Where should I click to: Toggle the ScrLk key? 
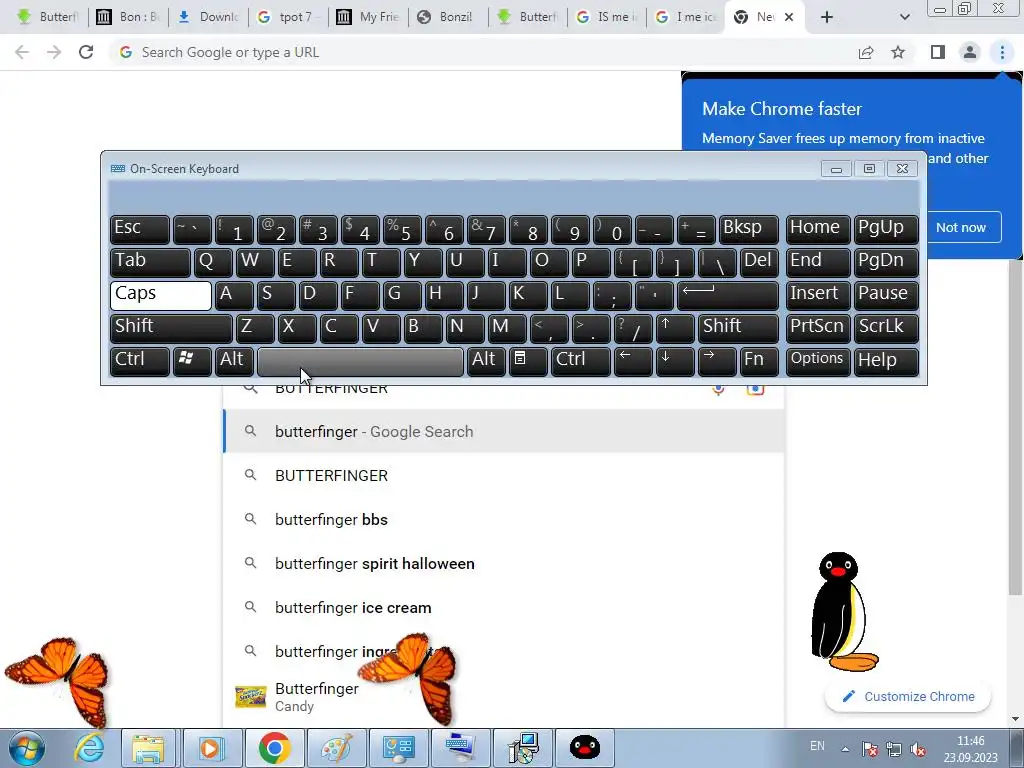pyautogui.click(x=886, y=328)
